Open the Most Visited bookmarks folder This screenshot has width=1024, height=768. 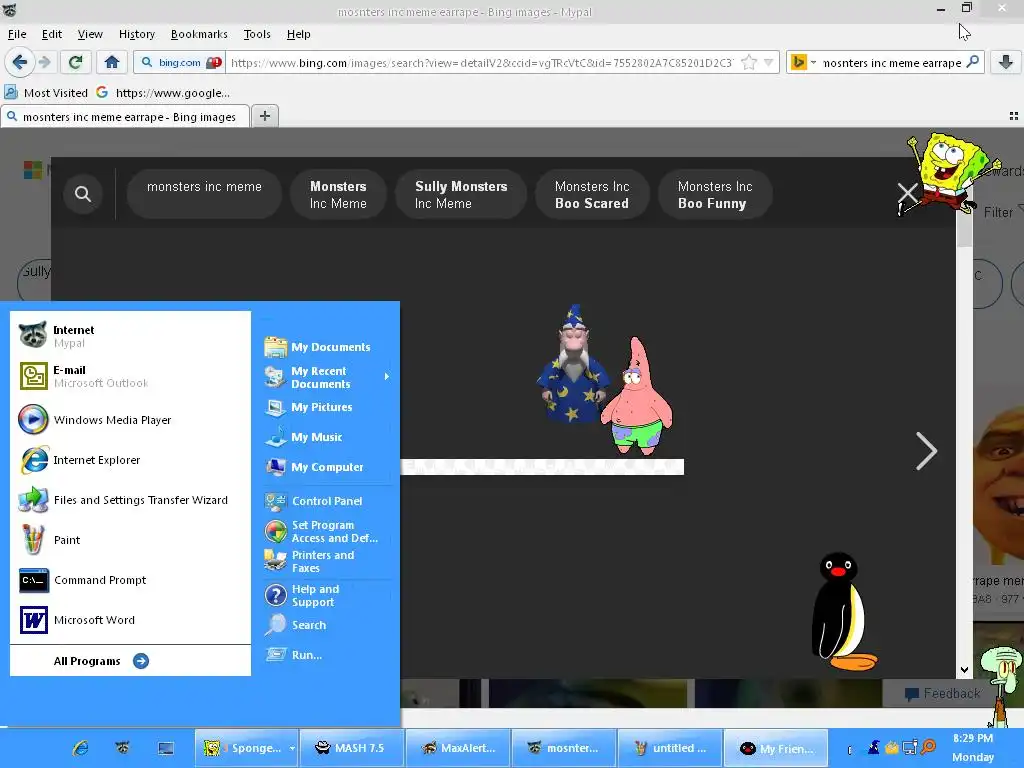(x=46, y=93)
